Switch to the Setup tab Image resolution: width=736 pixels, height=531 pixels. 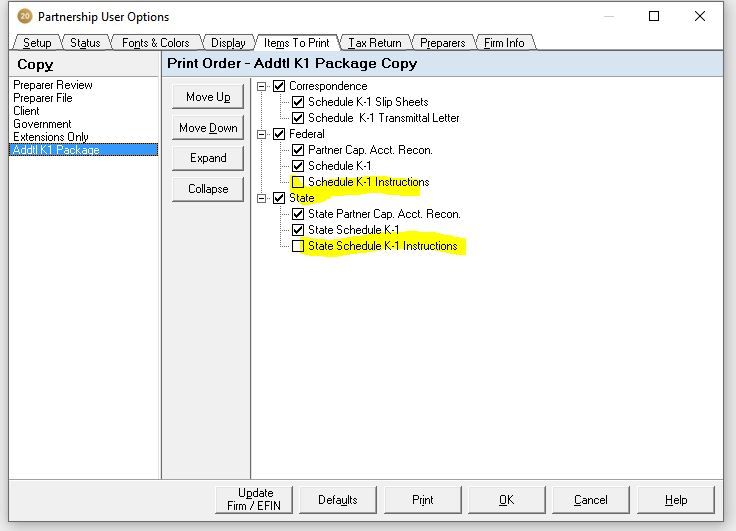[x=37, y=43]
